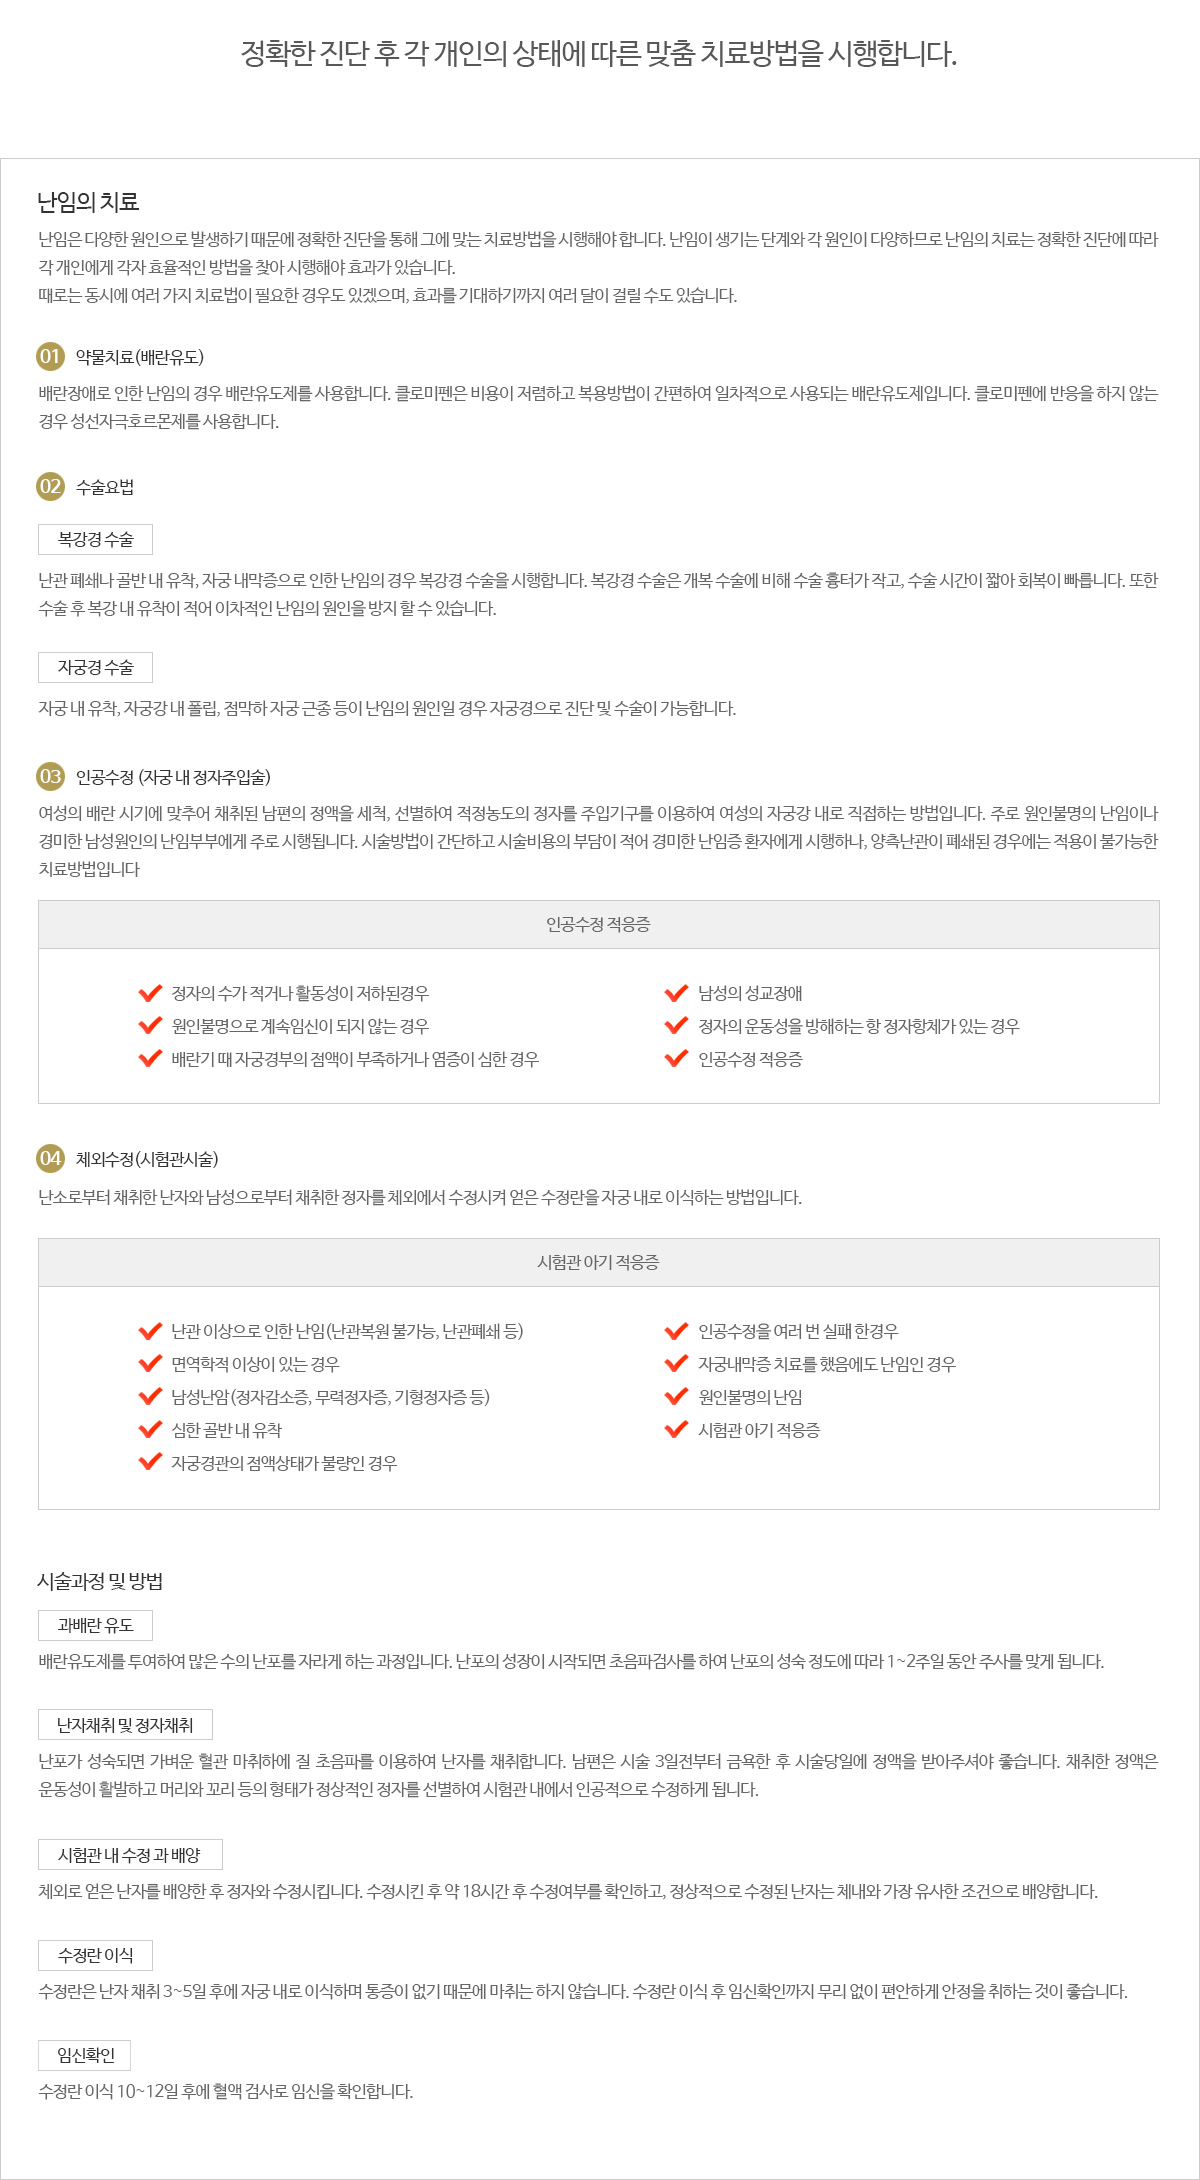Click the 난자채취 및 정자채취 label button
Image resolution: width=1200 pixels, height=2180 pixels.
(x=125, y=1725)
